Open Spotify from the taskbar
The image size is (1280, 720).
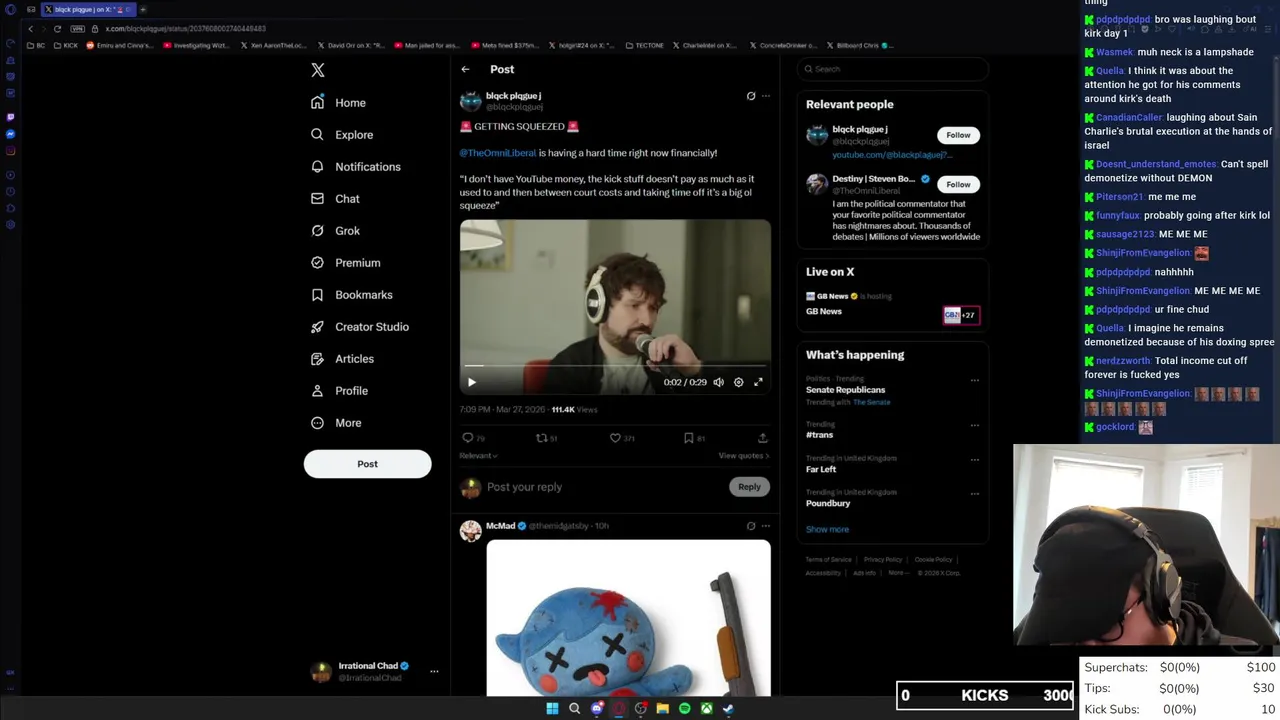684,708
